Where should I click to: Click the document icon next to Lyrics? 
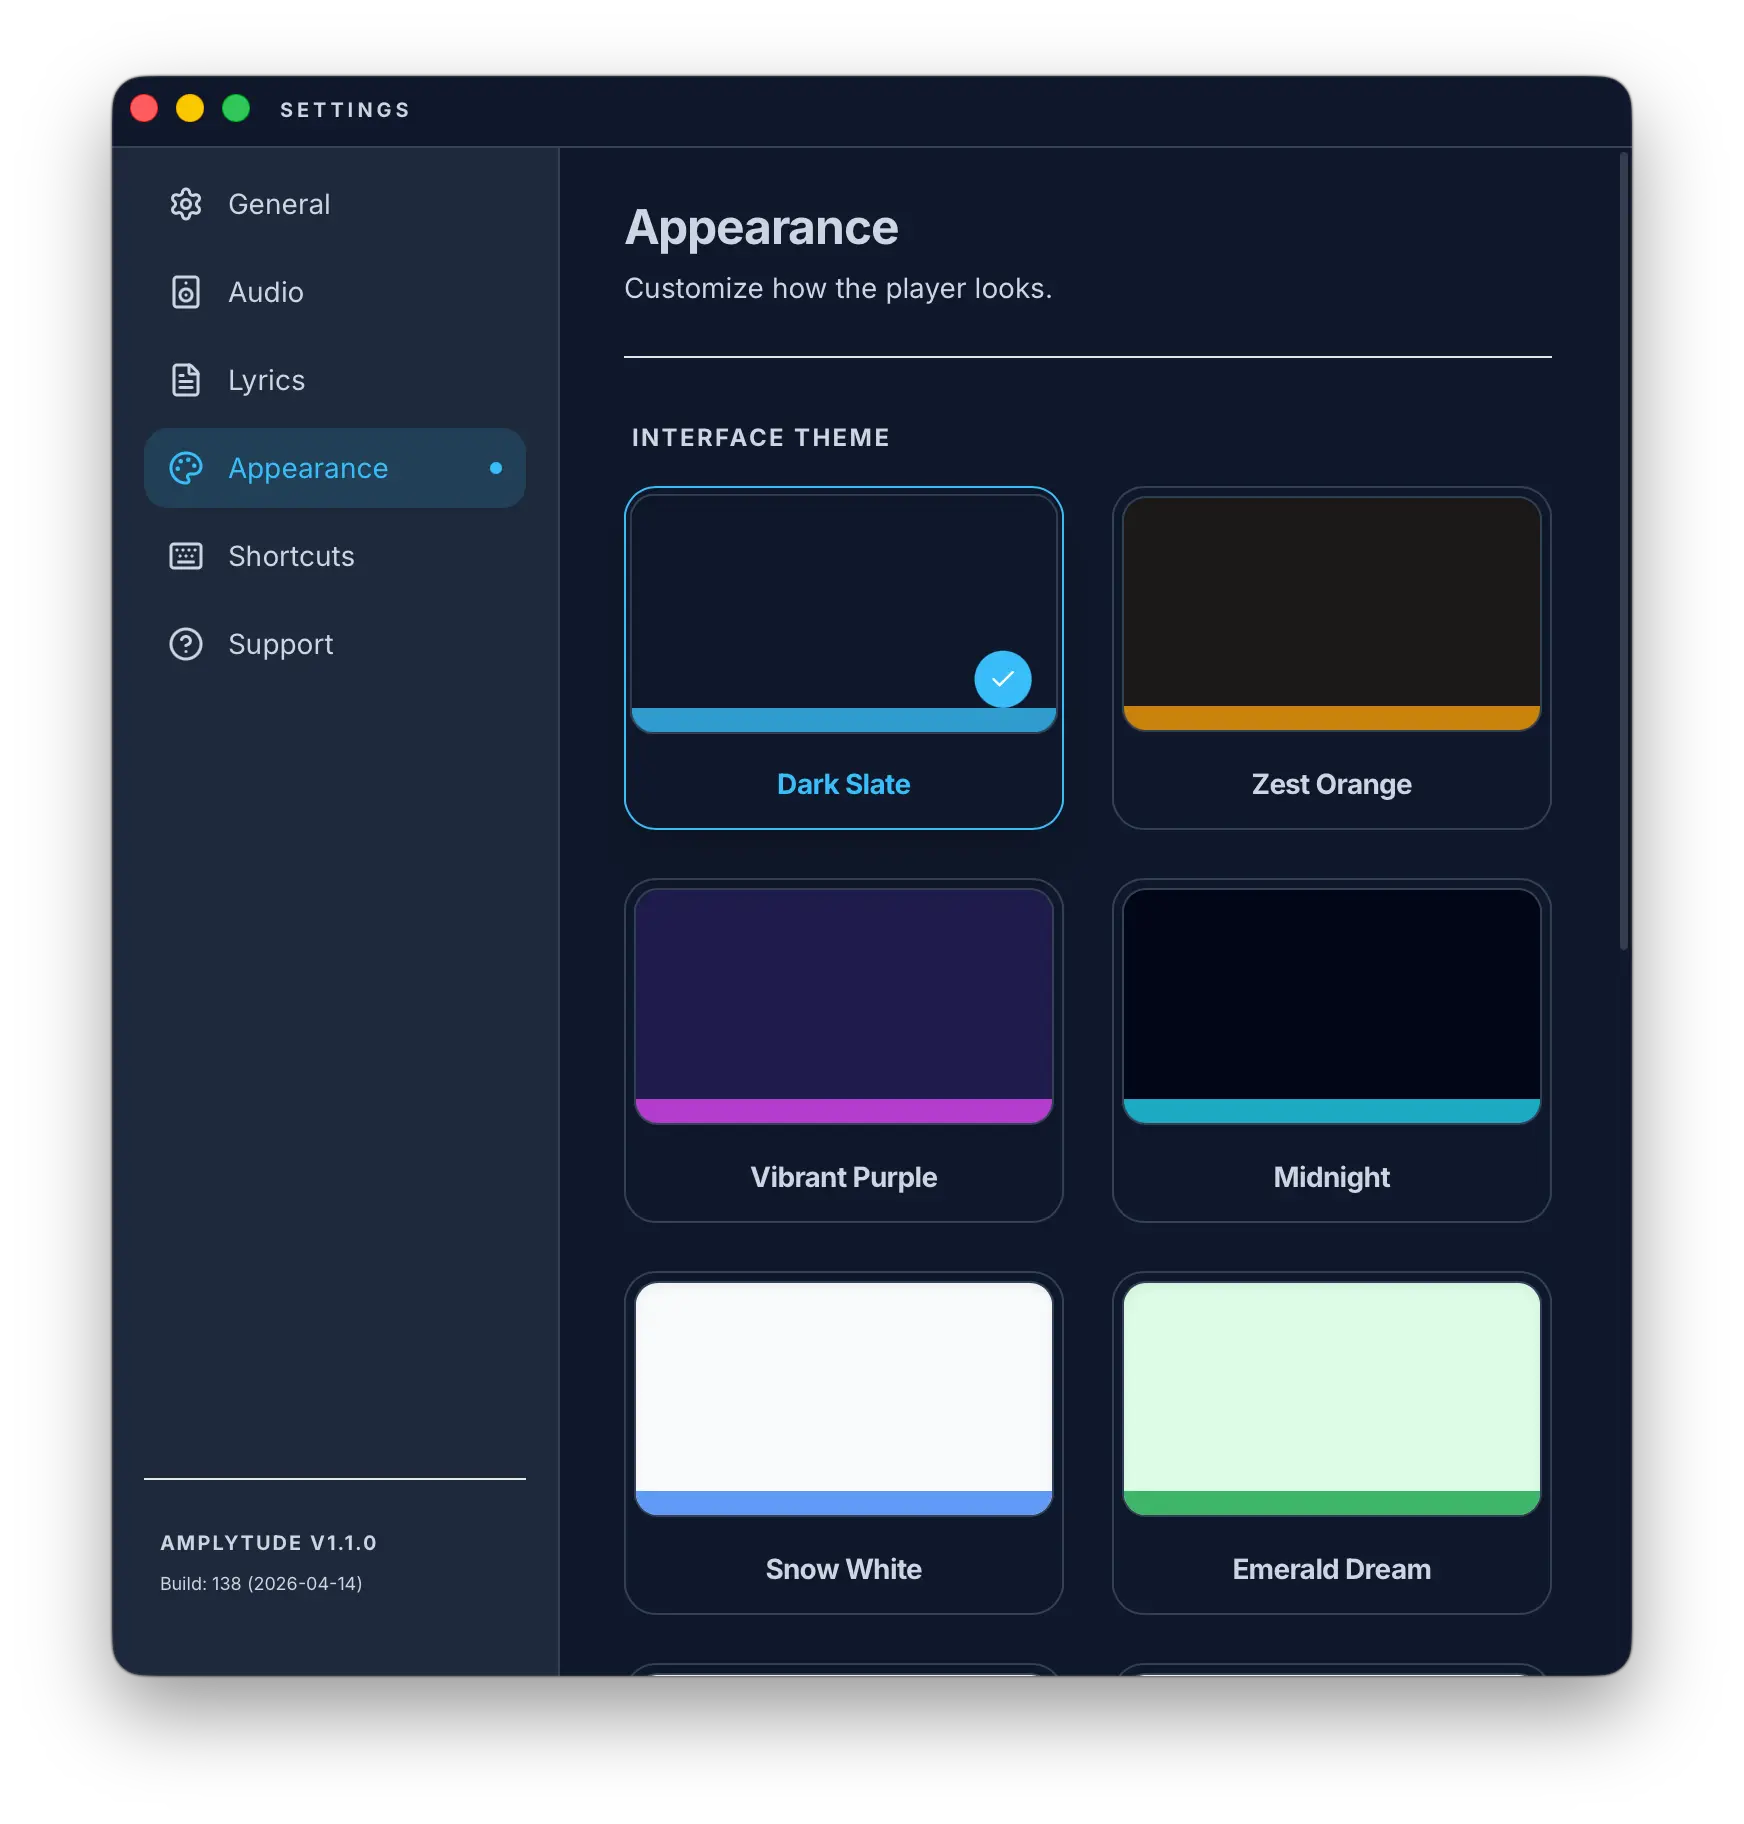[186, 380]
